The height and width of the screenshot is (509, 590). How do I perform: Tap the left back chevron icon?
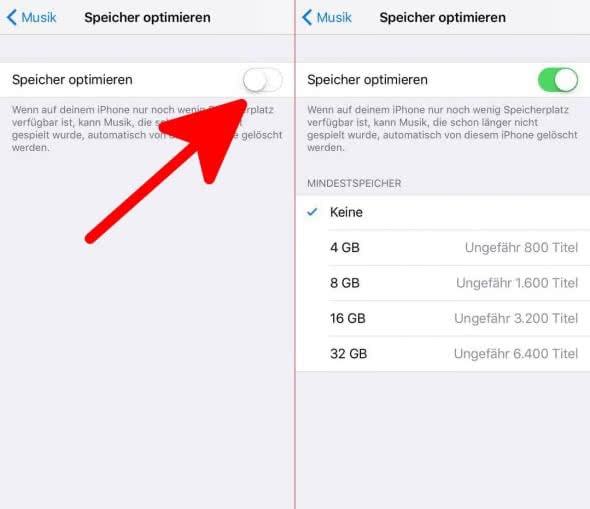pyautogui.click(x=12, y=17)
